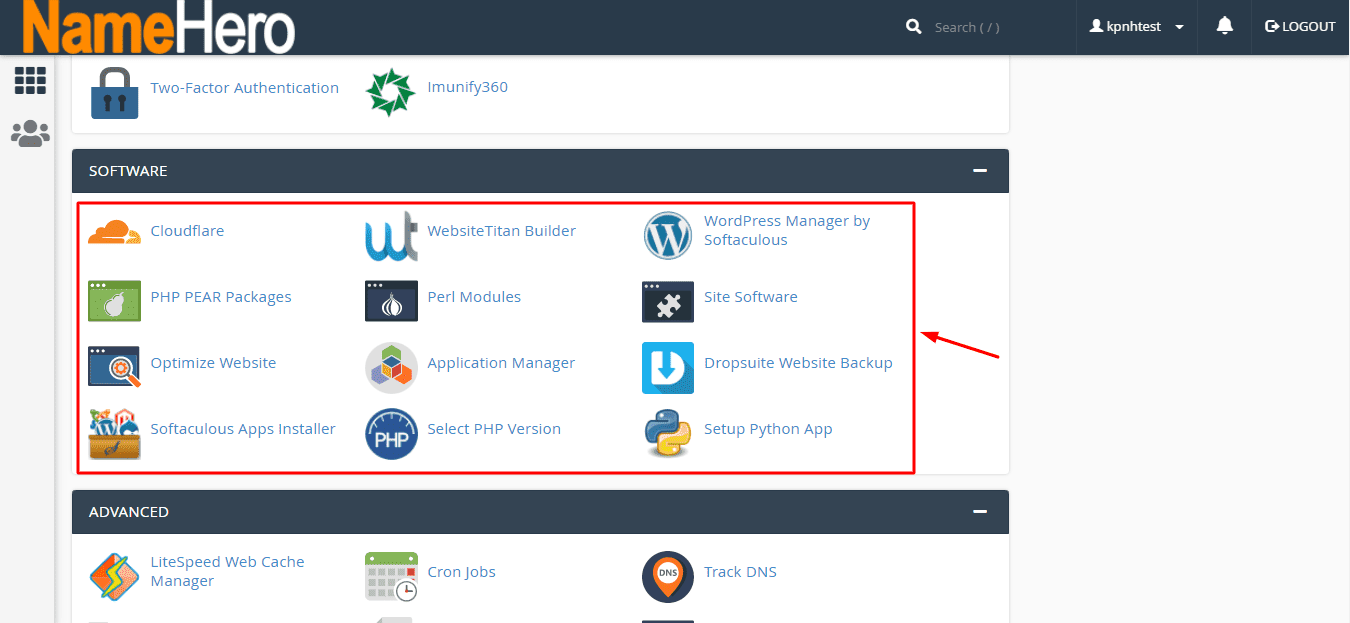The image size is (1350, 623).
Task: Click the Application Manager icon
Action: click(x=391, y=368)
